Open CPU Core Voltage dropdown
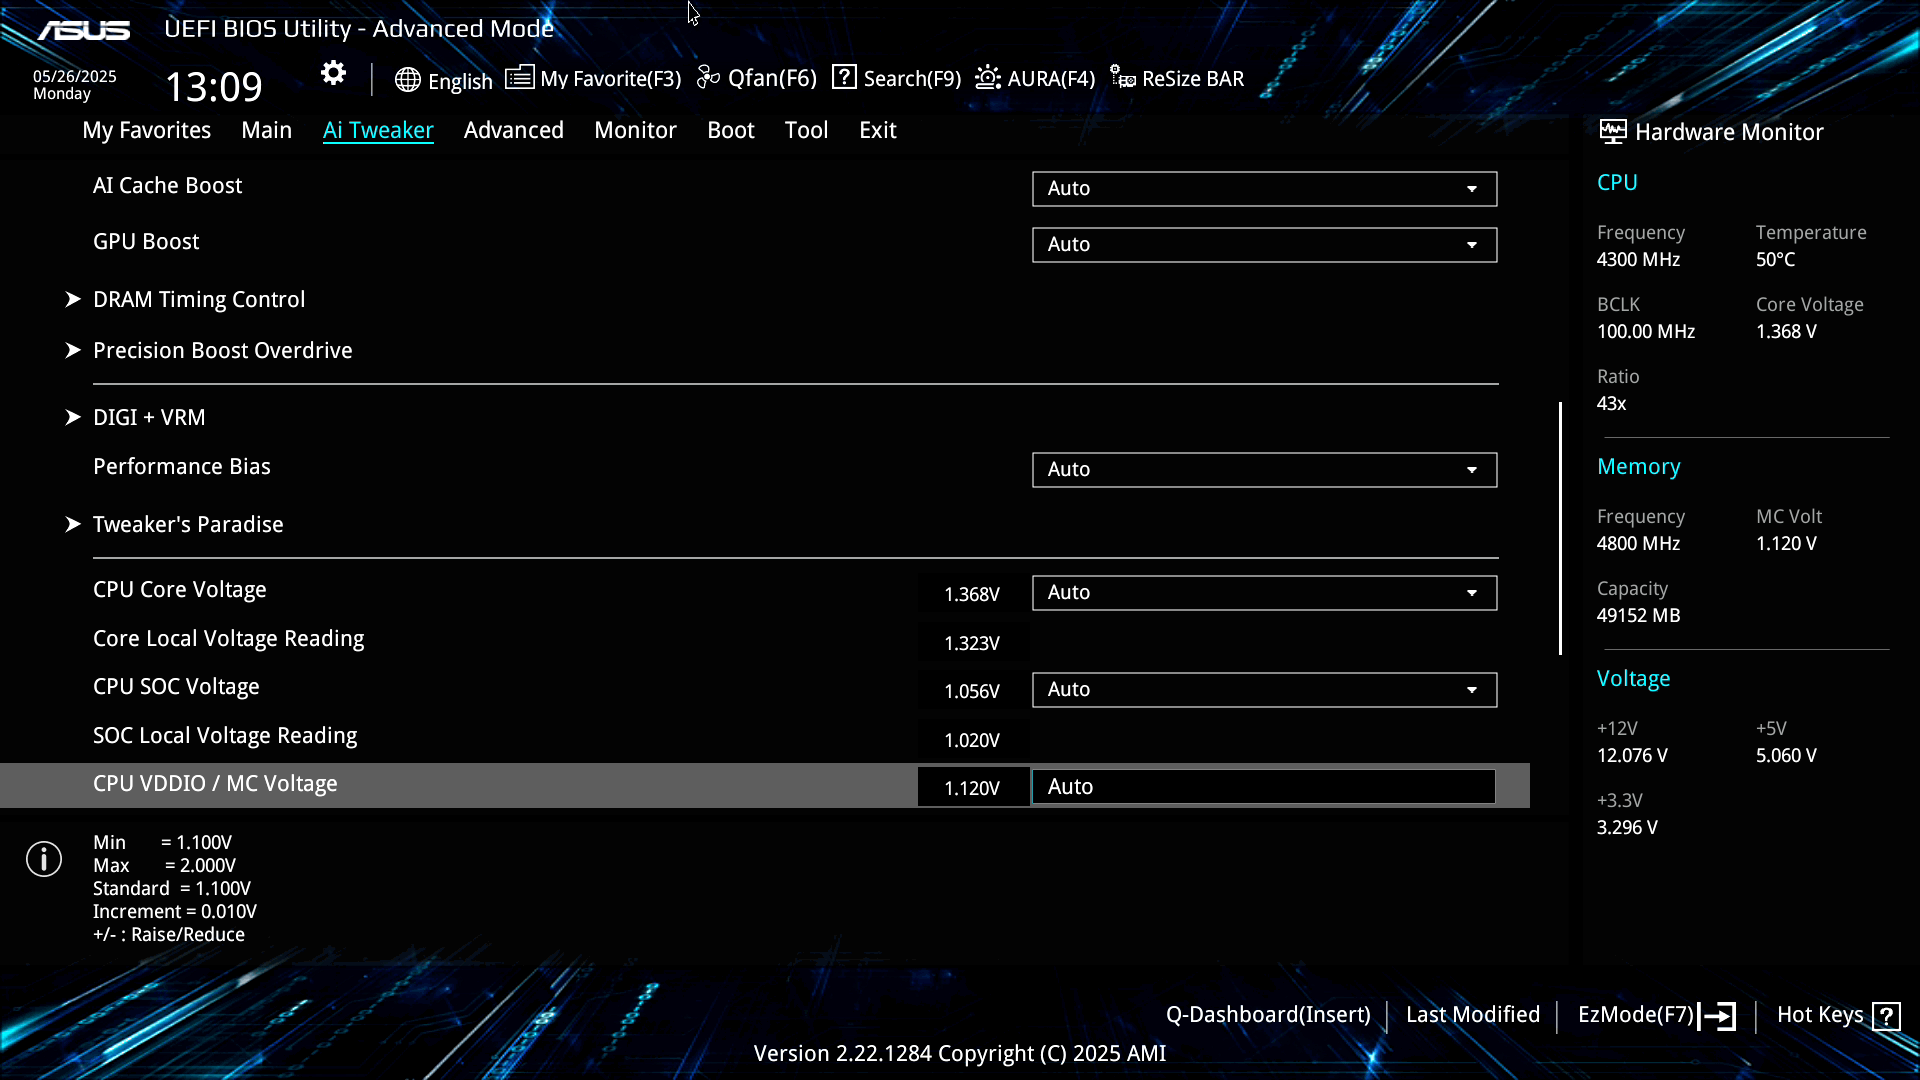 (1264, 593)
